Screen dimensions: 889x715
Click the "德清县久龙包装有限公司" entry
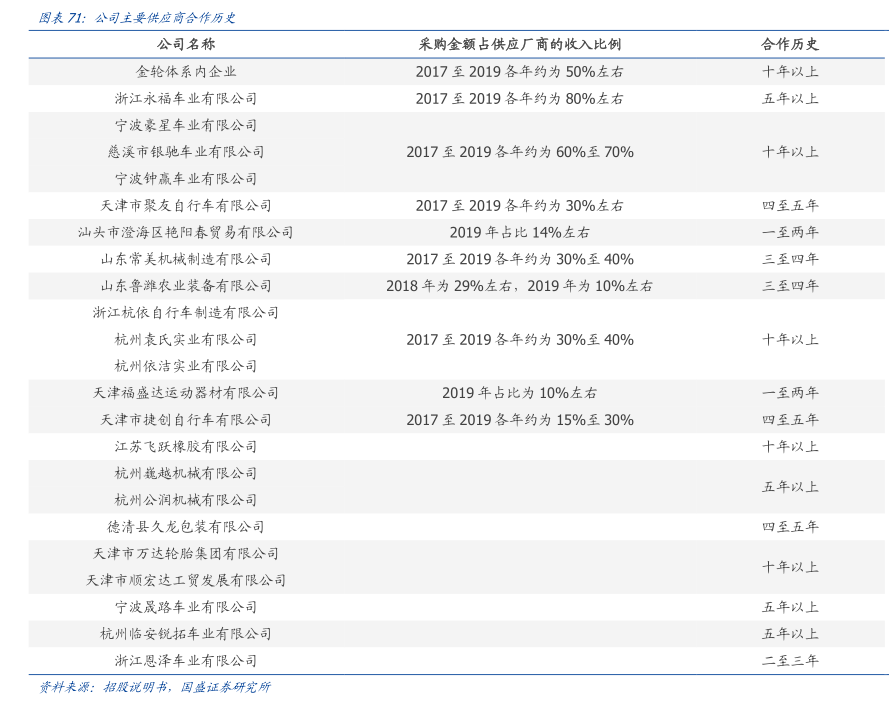click(x=186, y=527)
